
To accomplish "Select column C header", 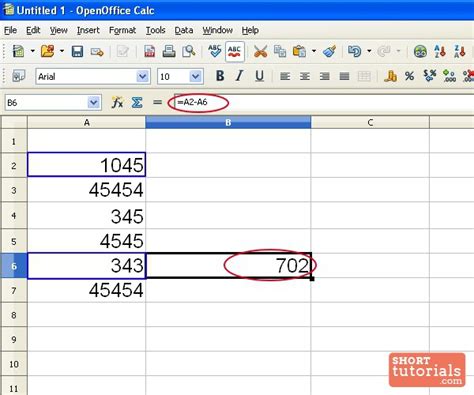I will pyautogui.click(x=370, y=122).
